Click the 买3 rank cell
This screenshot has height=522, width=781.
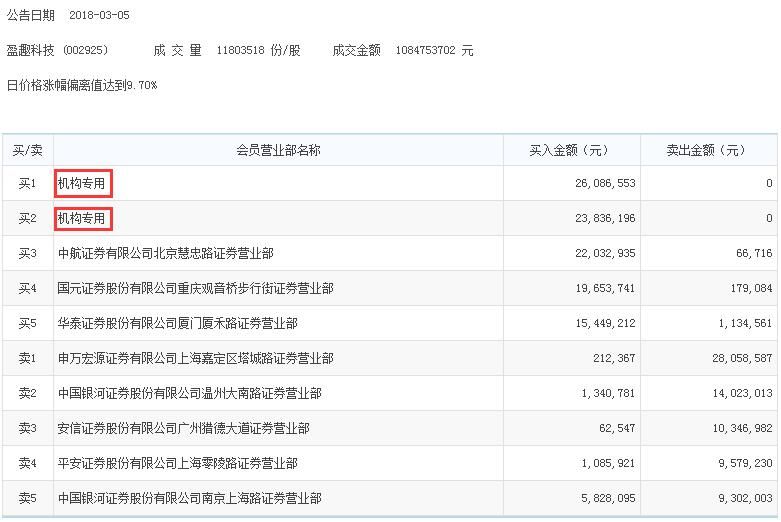point(27,254)
